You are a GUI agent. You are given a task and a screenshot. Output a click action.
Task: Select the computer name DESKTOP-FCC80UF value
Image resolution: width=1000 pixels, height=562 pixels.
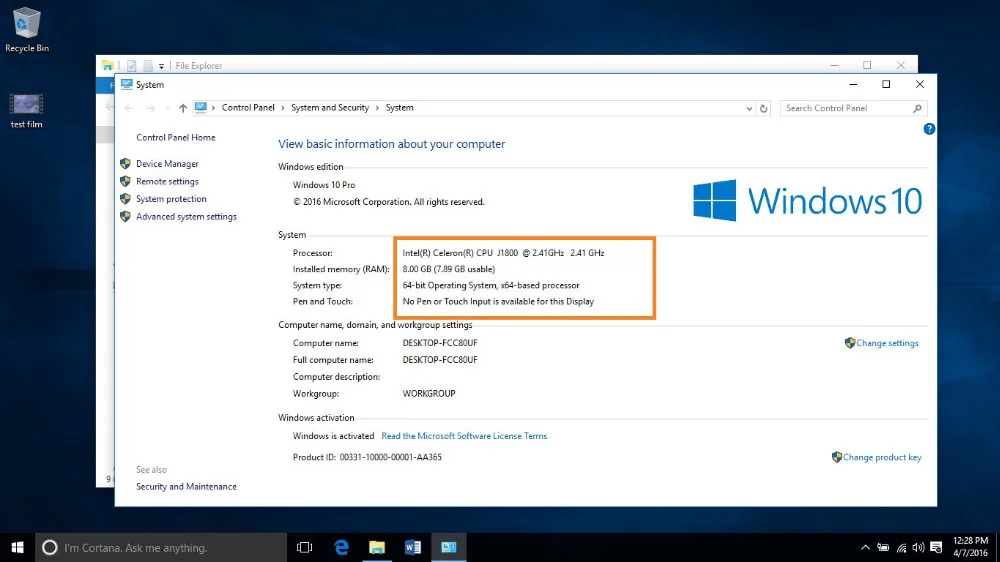tap(440, 343)
